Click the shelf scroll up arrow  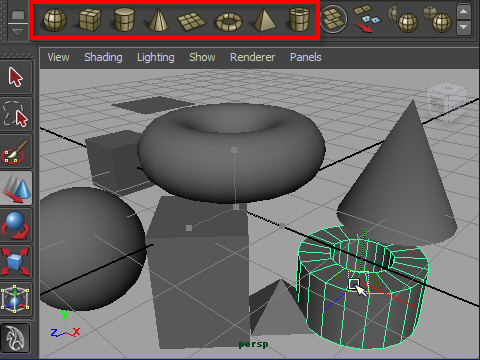[x=464, y=12]
